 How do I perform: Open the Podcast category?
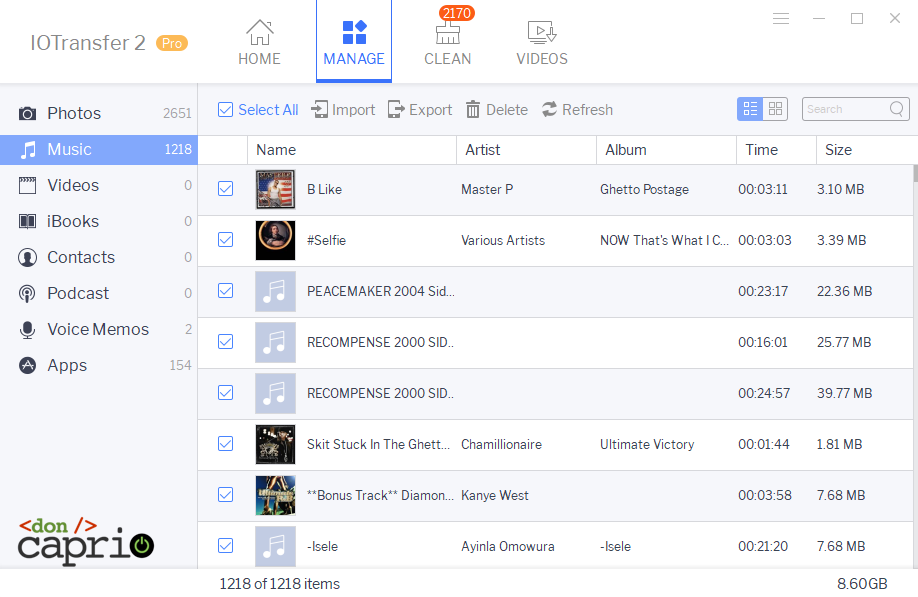(99, 293)
